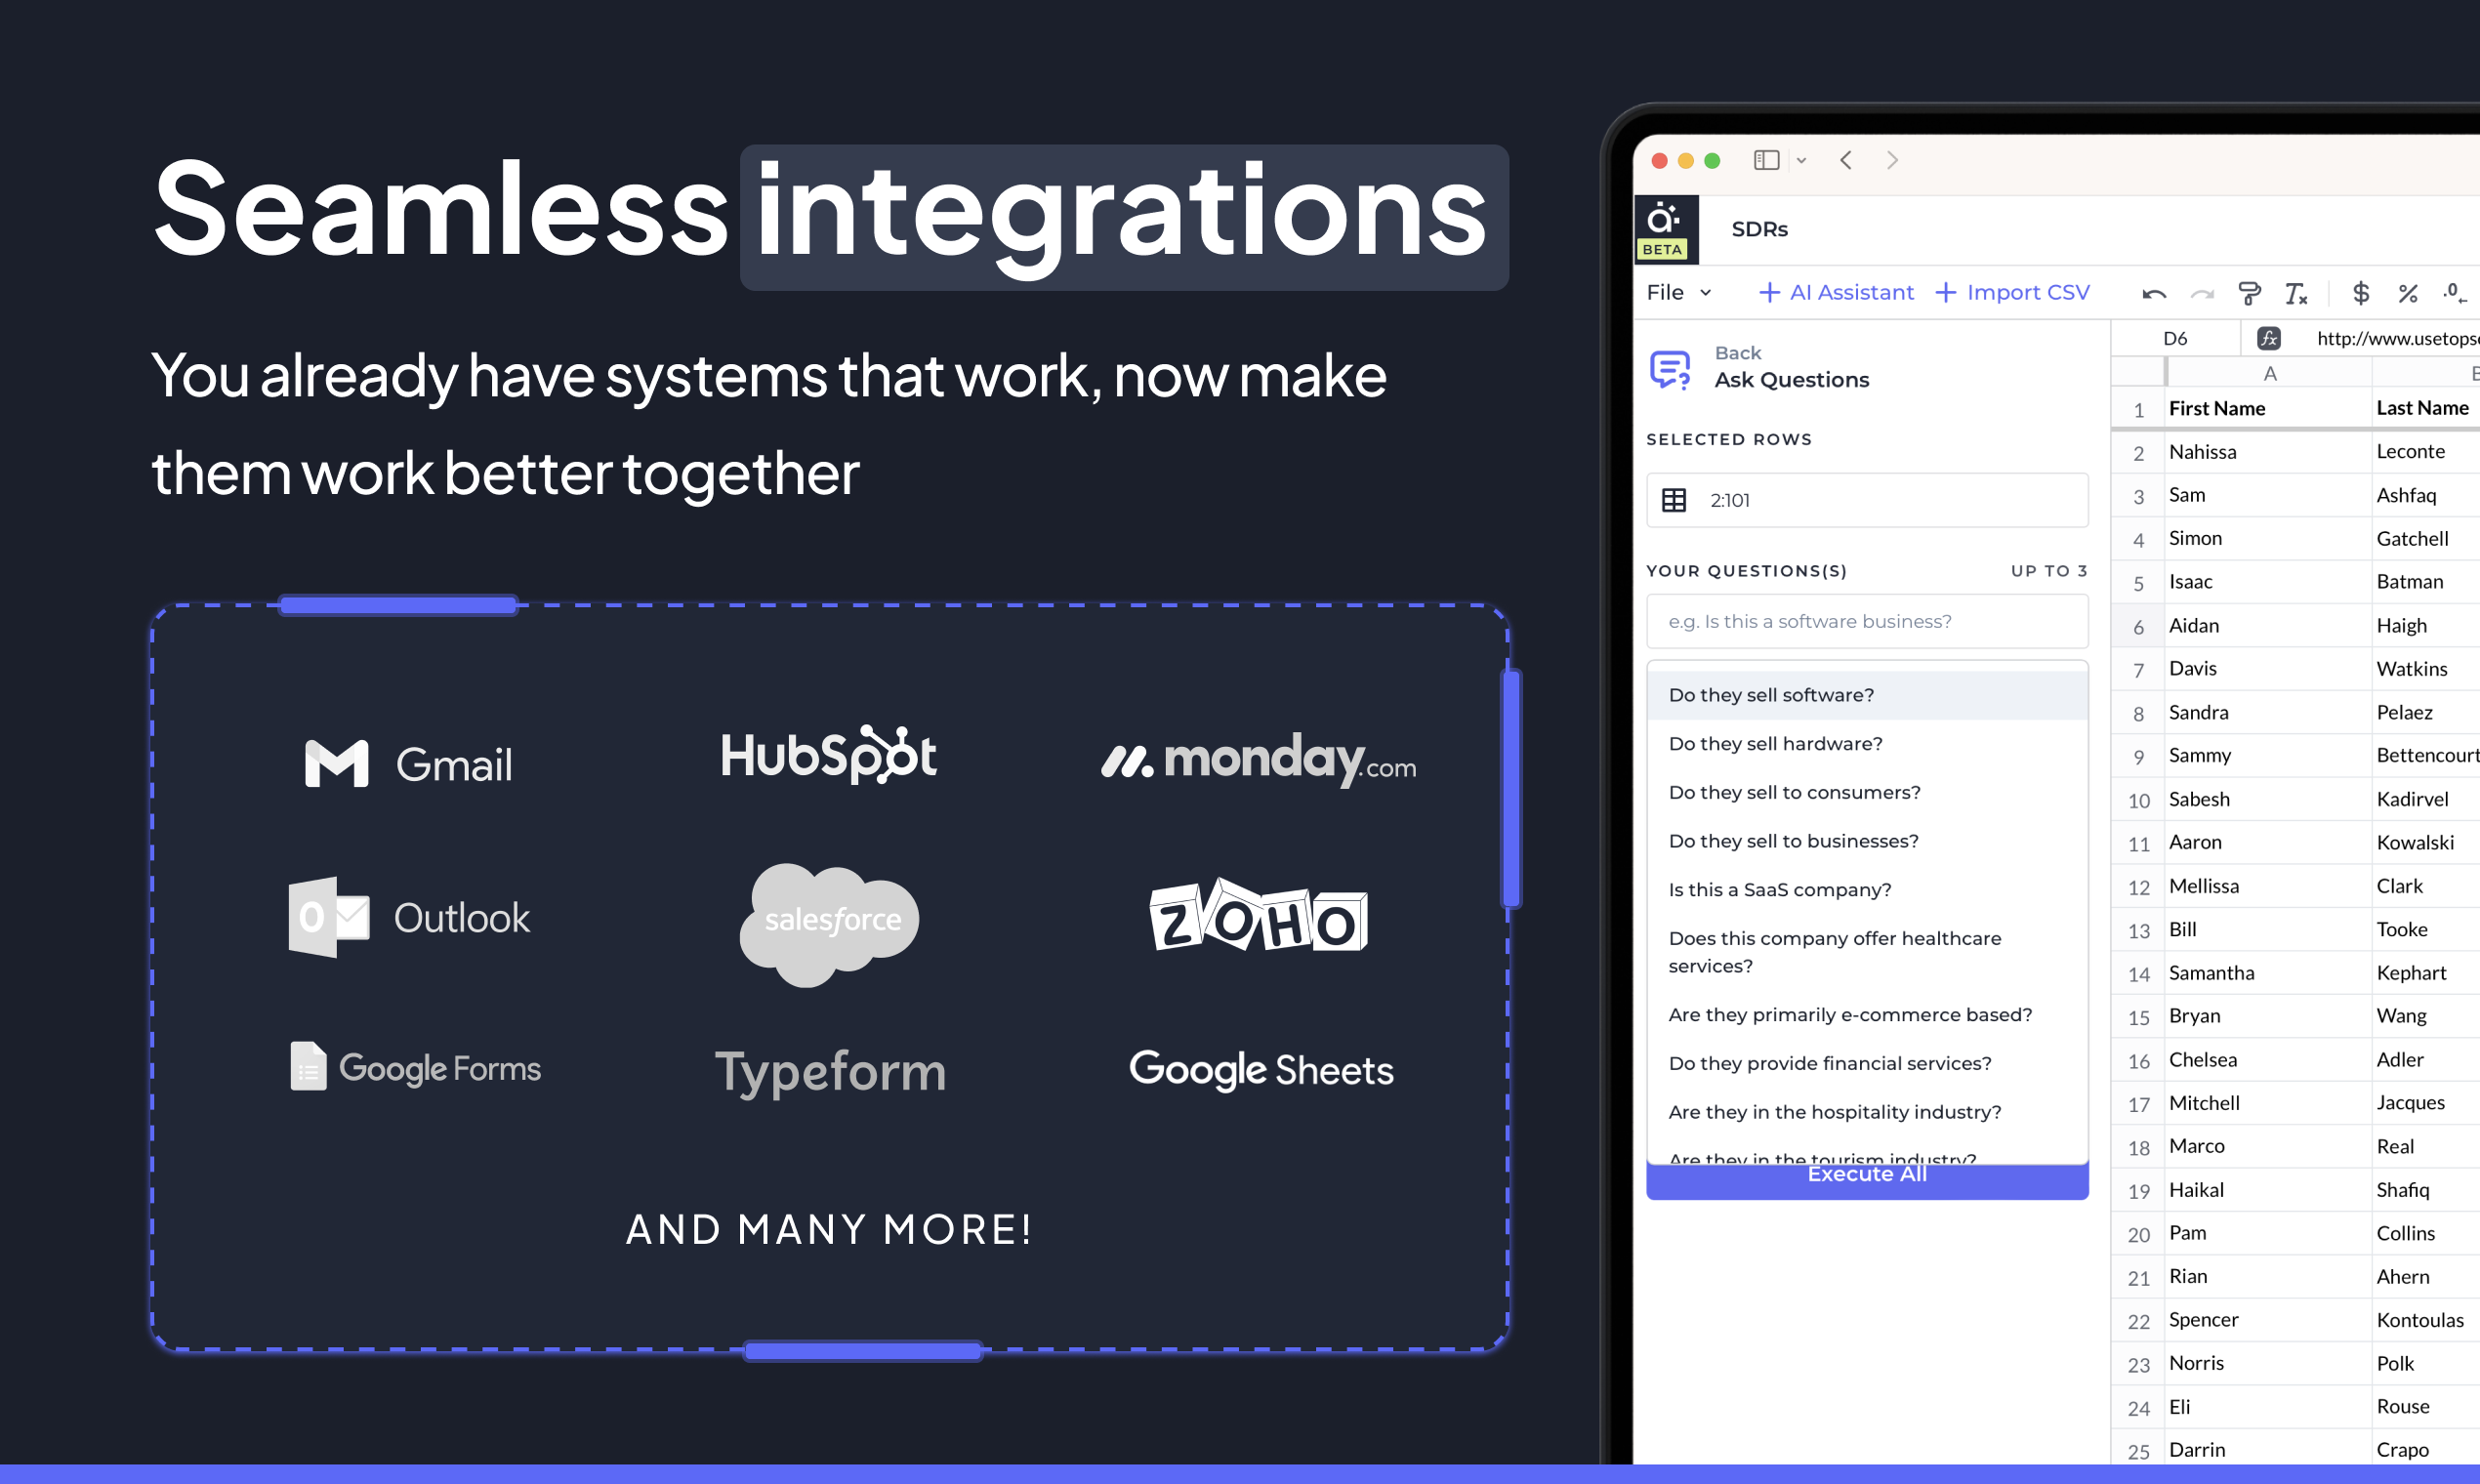Click the undo arrow in toolbar
Viewport: 2480px width, 1484px height.
tap(2154, 293)
